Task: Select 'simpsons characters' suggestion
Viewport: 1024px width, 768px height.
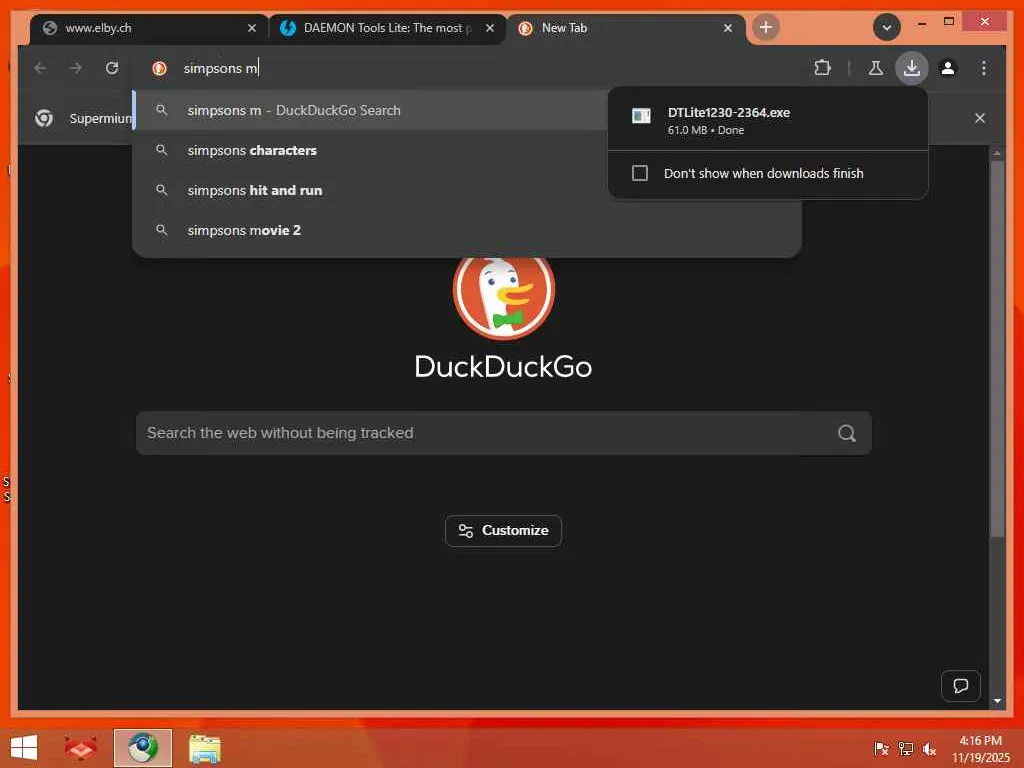Action: tap(370, 150)
